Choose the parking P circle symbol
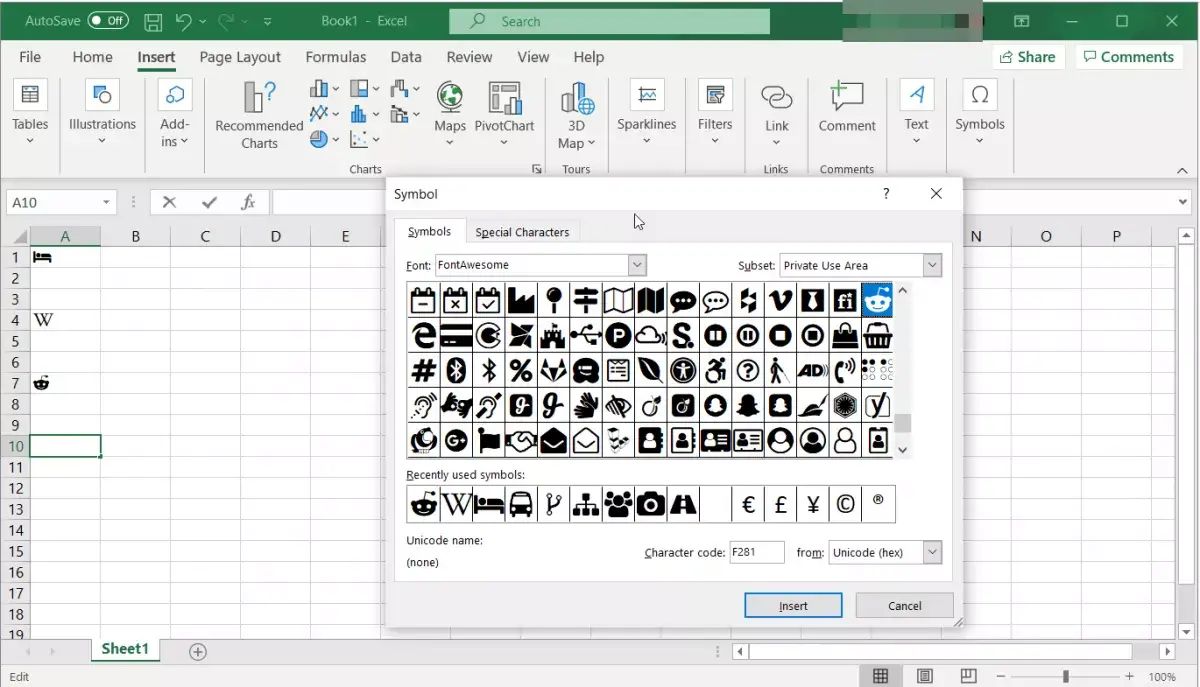Screen dimensions: 1200x687 coord(618,335)
